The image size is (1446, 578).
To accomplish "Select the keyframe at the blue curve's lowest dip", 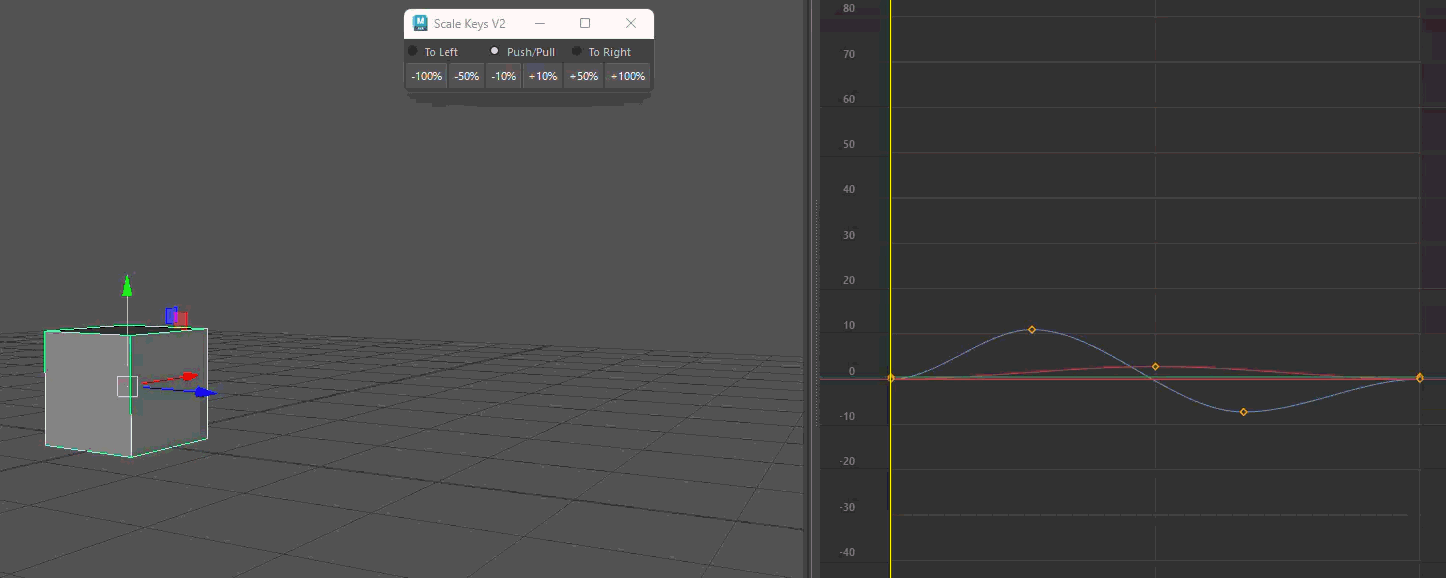I will point(1243,410).
